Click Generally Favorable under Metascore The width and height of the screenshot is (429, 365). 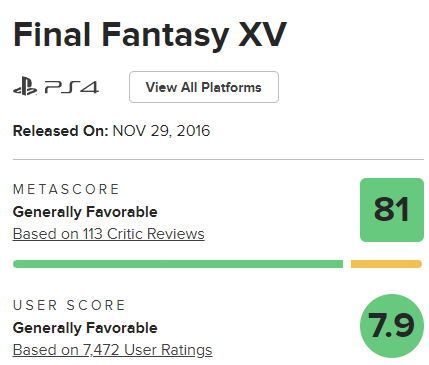pos(85,212)
